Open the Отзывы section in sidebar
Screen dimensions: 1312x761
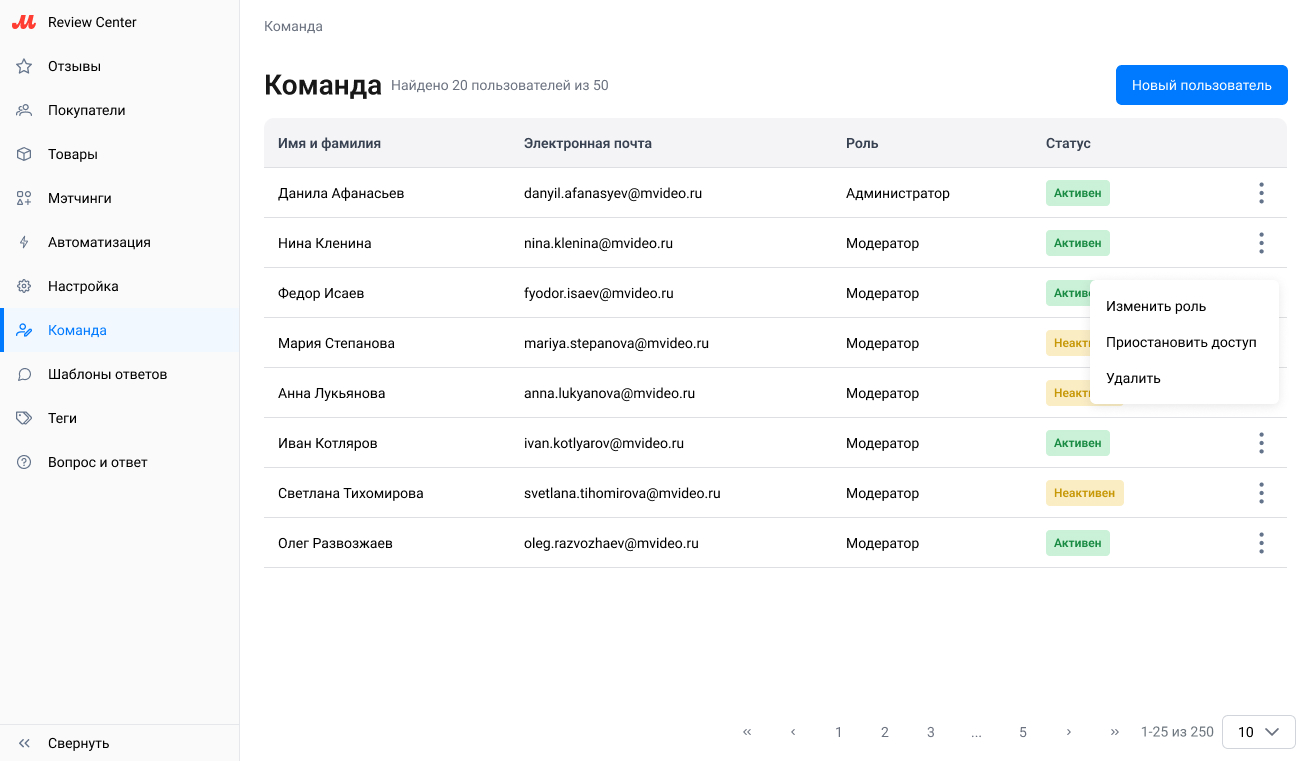[x=120, y=66]
